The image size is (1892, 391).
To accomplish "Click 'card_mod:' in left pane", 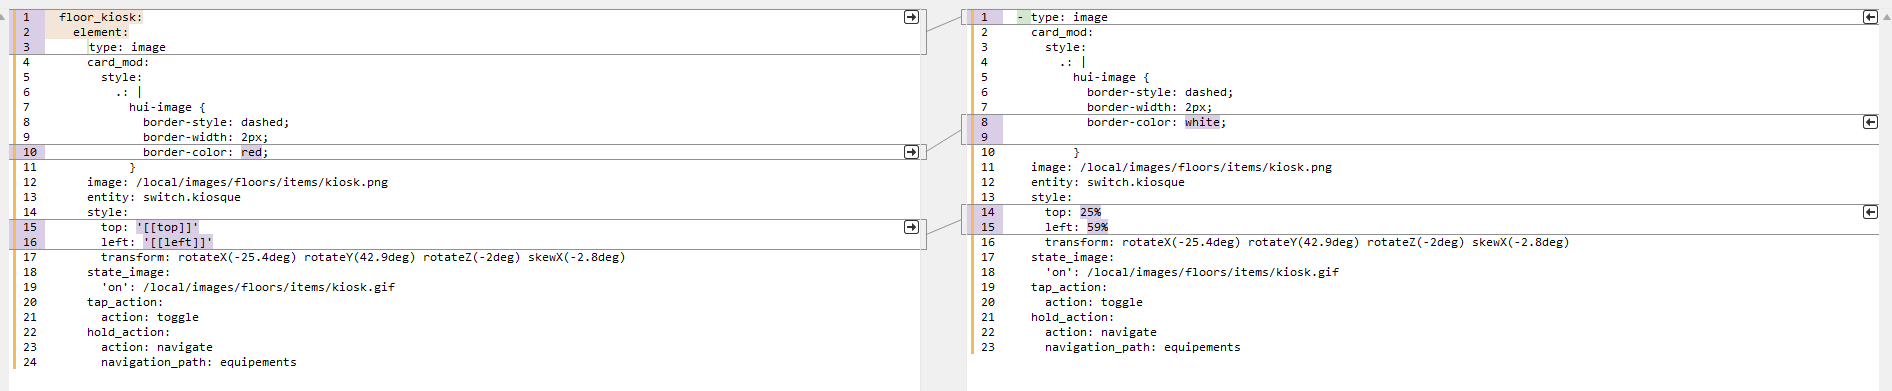I will pyautogui.click(x=118, y=62).
